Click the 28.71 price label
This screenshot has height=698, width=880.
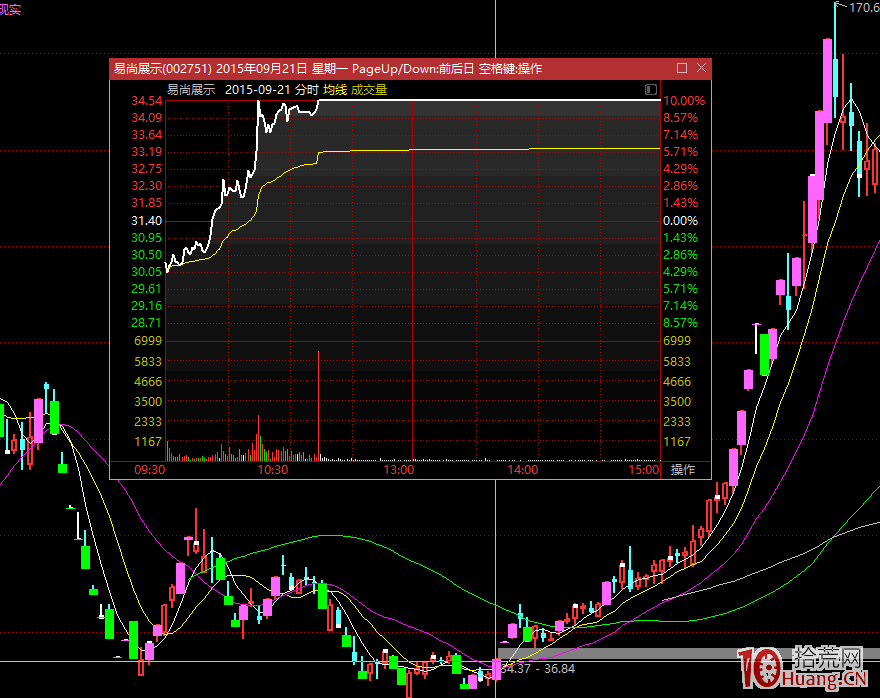146,323
